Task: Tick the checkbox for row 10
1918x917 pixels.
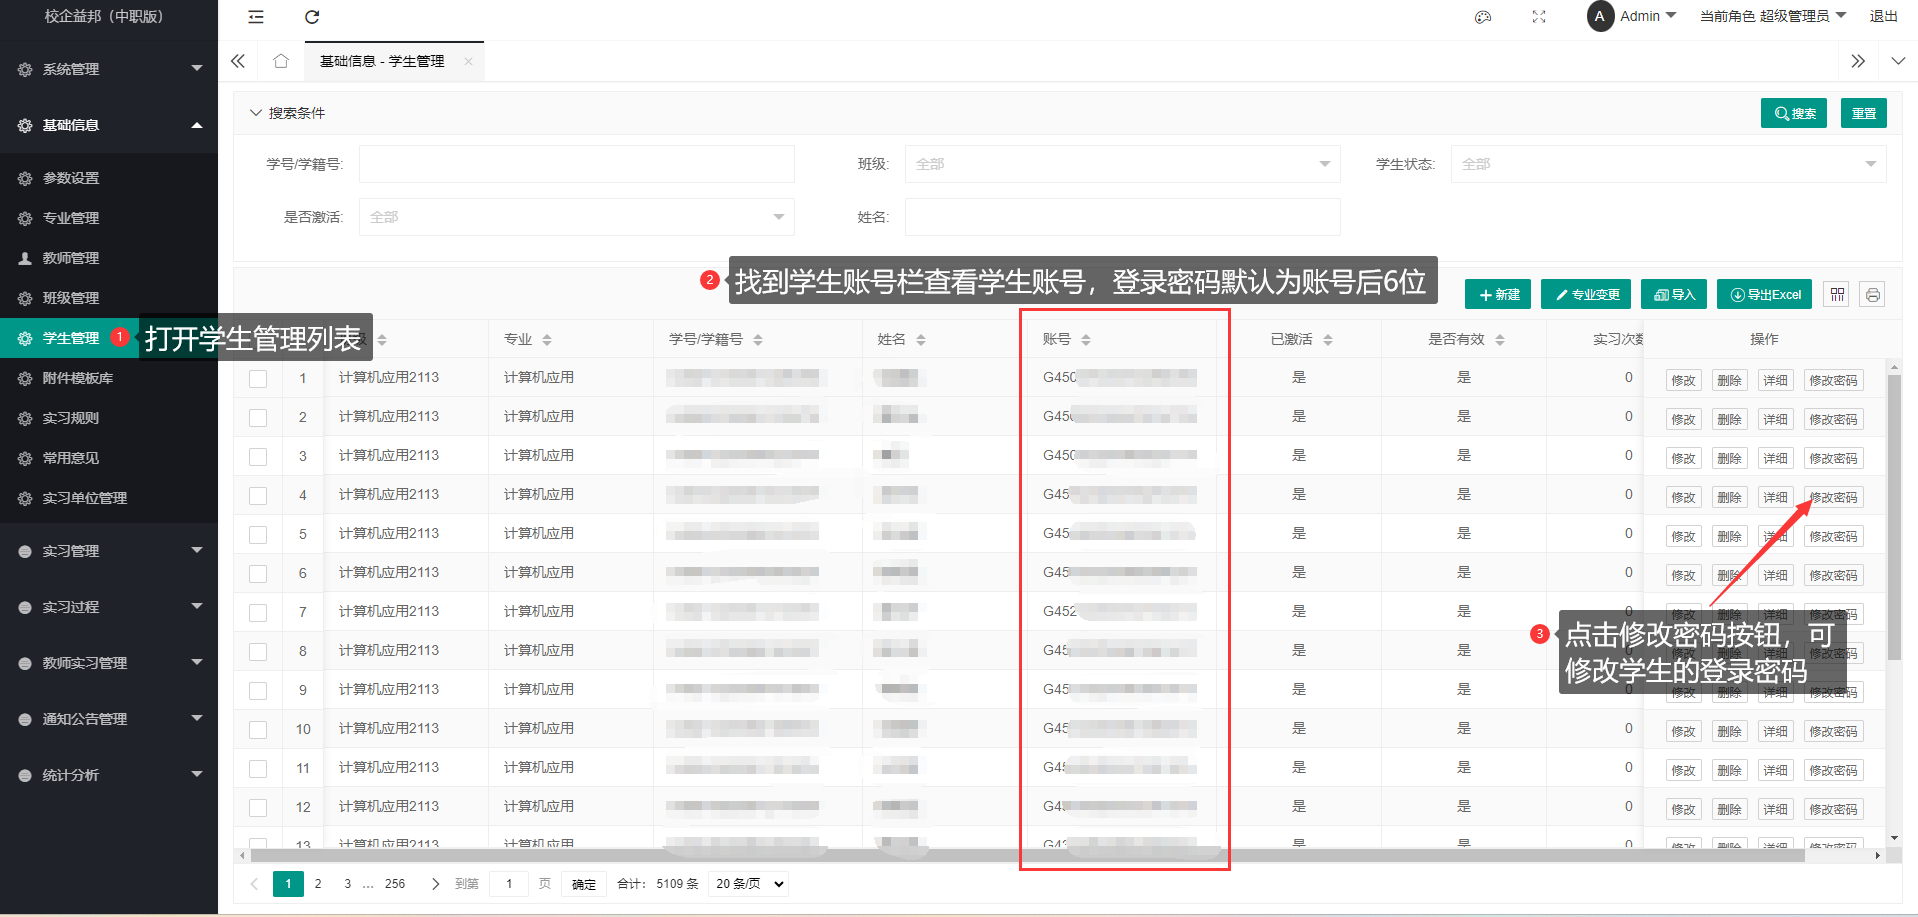Action: [x=258, y=730]
